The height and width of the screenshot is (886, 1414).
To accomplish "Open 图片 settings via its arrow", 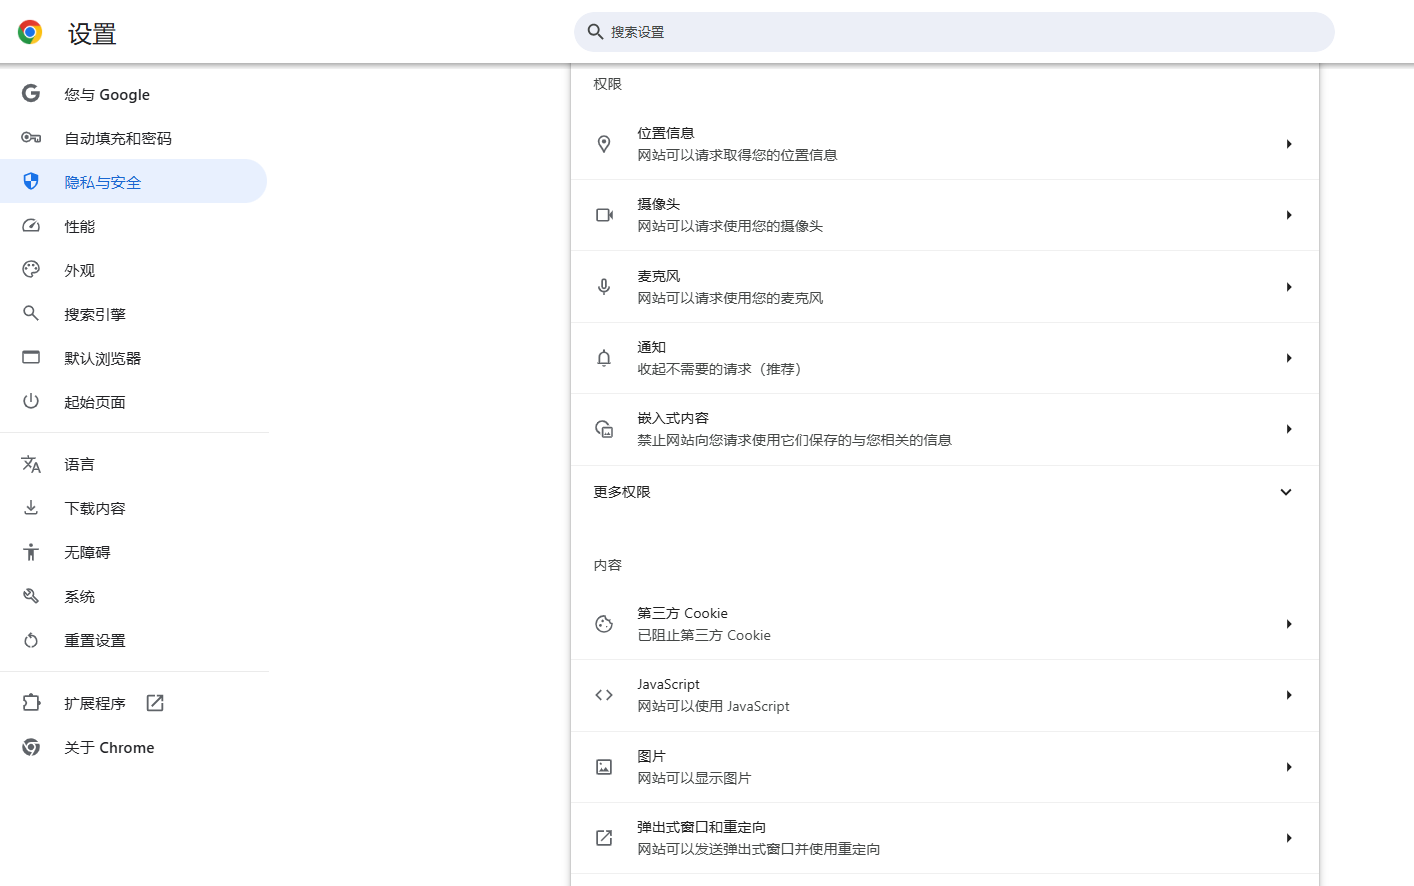I will [1289, 767].
